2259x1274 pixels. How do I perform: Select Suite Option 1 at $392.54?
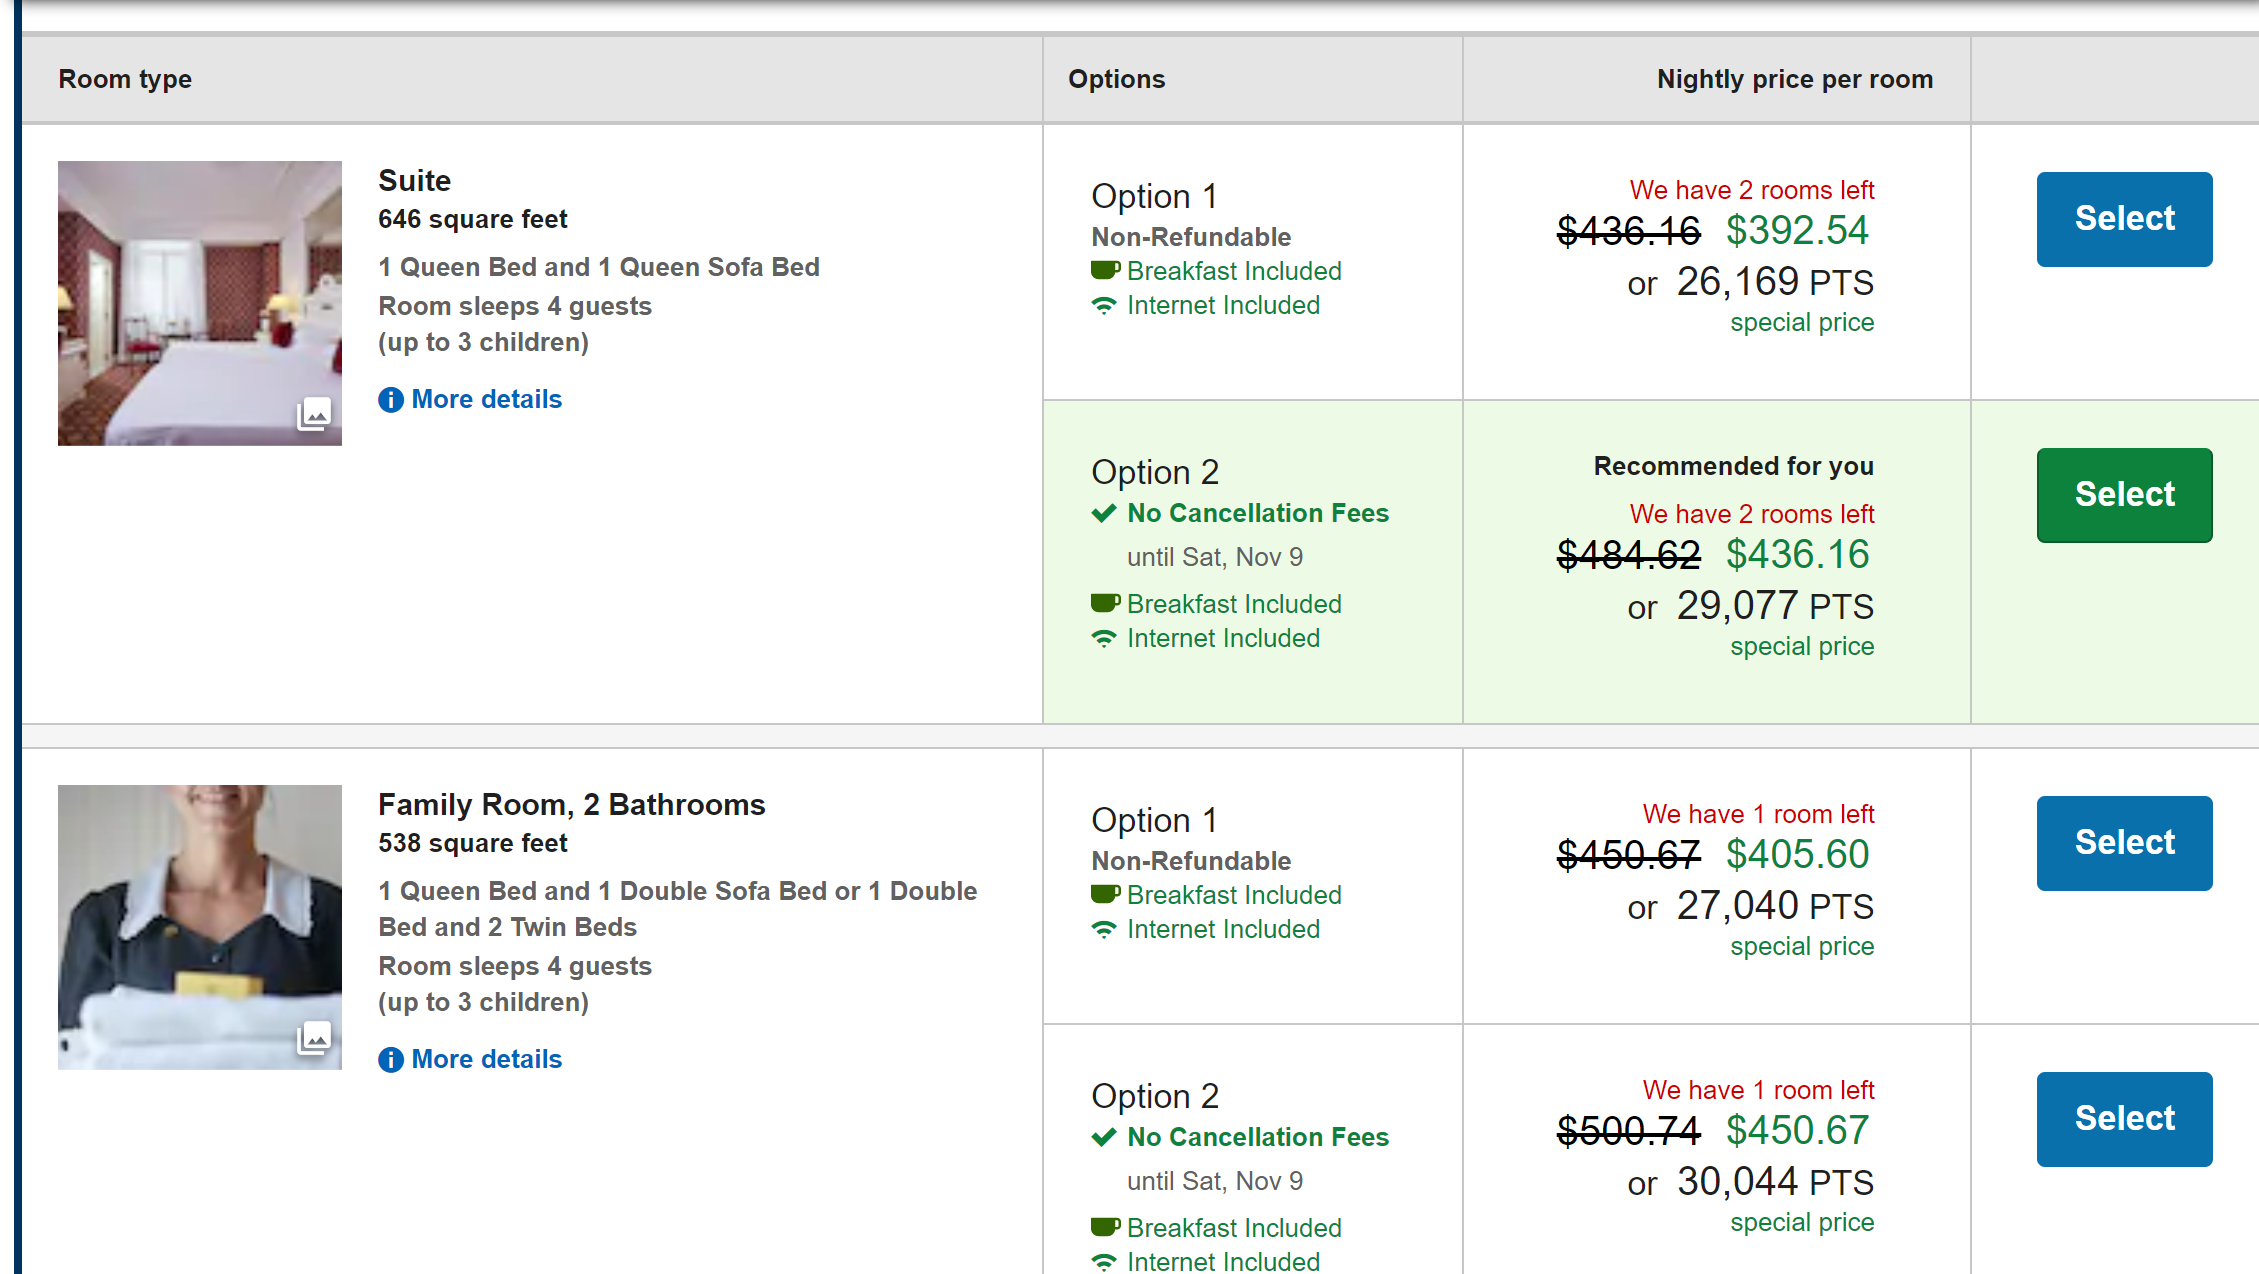click(x=2123, y=219)
